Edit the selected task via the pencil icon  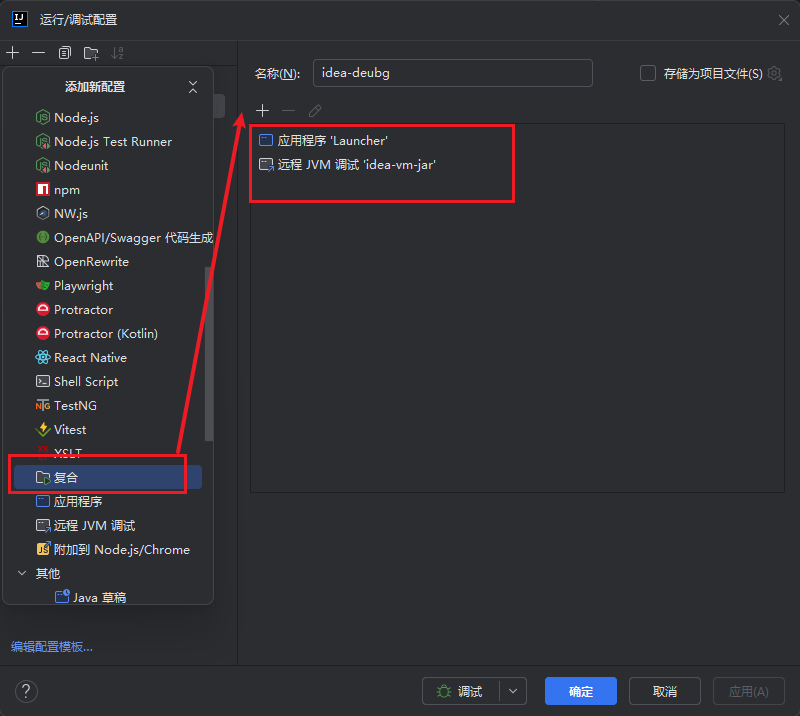314,110
